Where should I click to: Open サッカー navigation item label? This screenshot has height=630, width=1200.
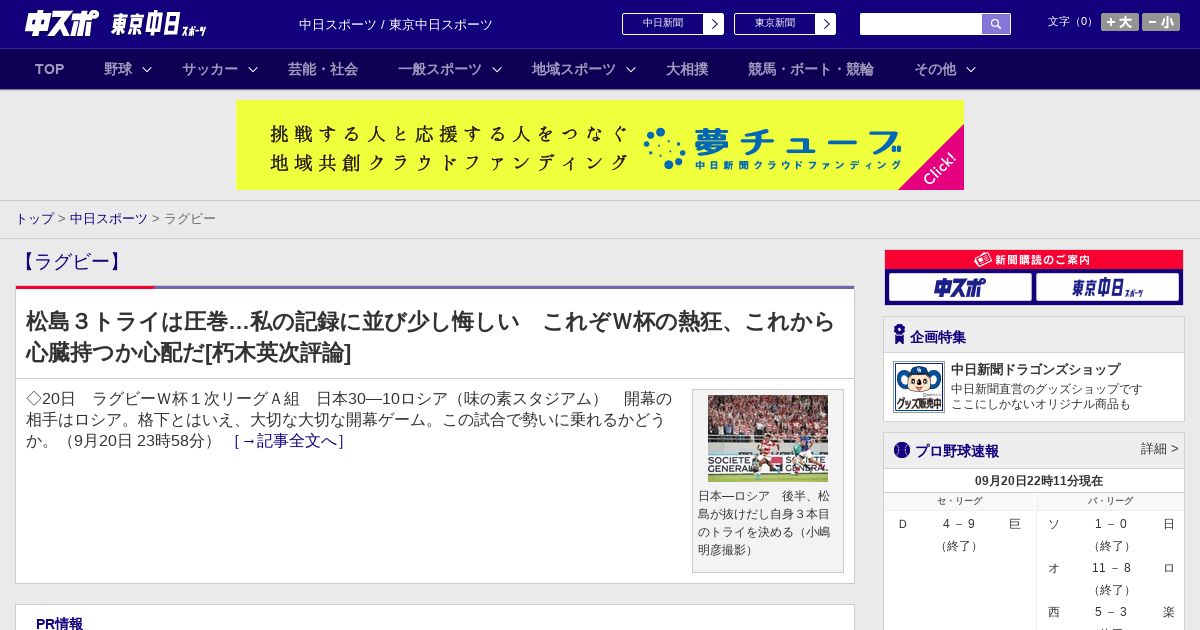point(210,69)
